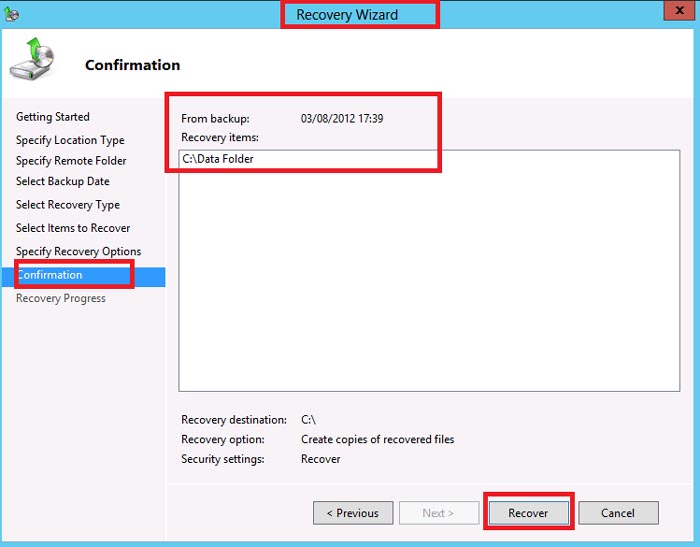
Task: Click the Recovery Wizard window title
Action: [x=347, y=15]
